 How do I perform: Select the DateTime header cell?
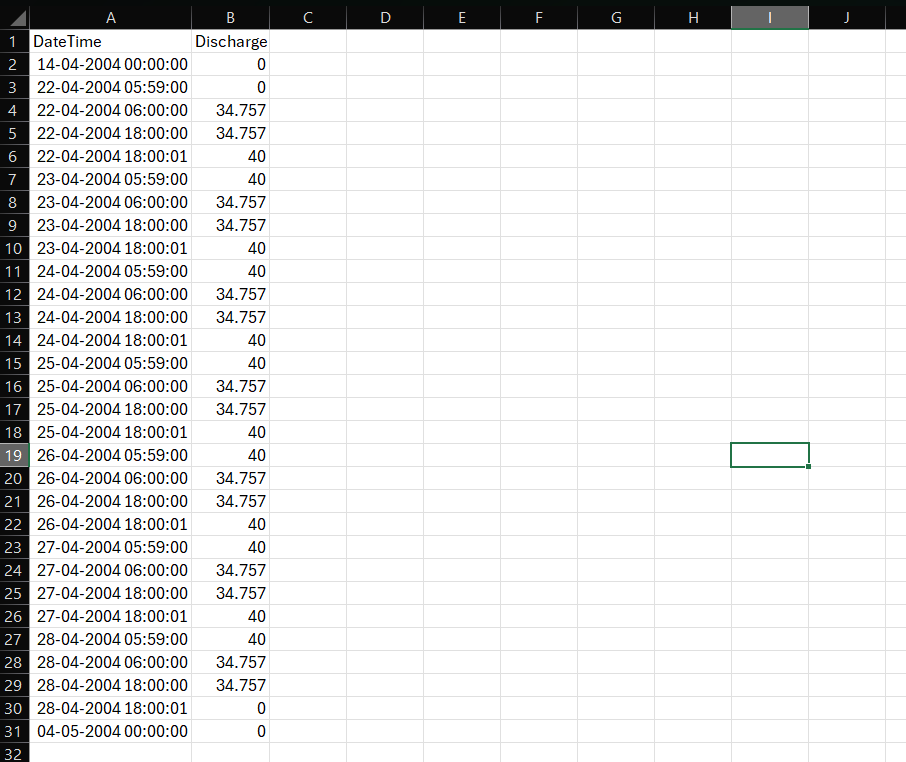pyautogui.click(x=110, y=41)
